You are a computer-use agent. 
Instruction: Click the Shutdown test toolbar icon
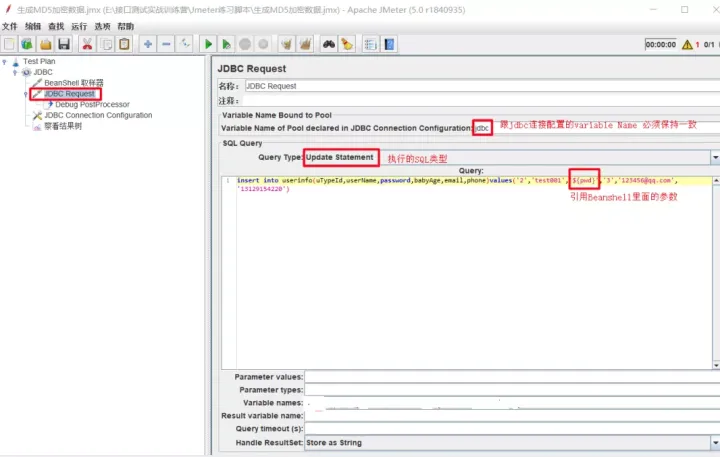click(263, 45)
